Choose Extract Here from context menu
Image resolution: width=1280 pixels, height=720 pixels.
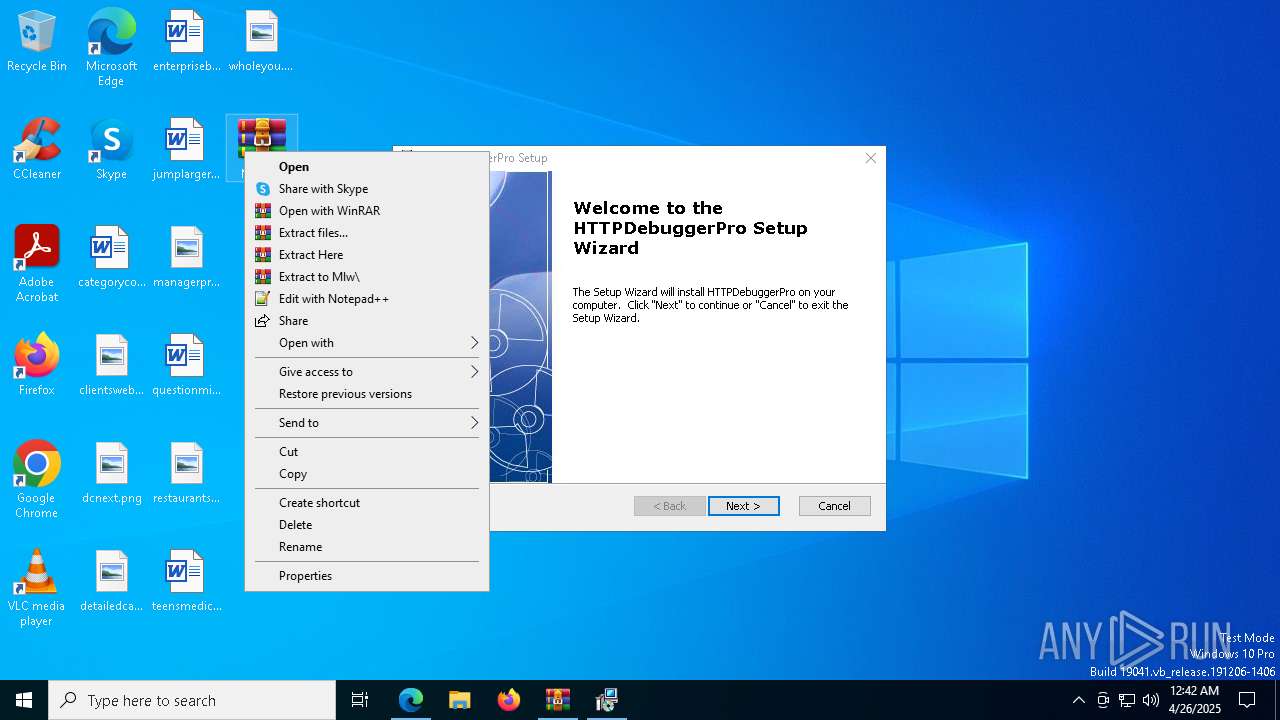pyautogui.click(x=367, y=255)
